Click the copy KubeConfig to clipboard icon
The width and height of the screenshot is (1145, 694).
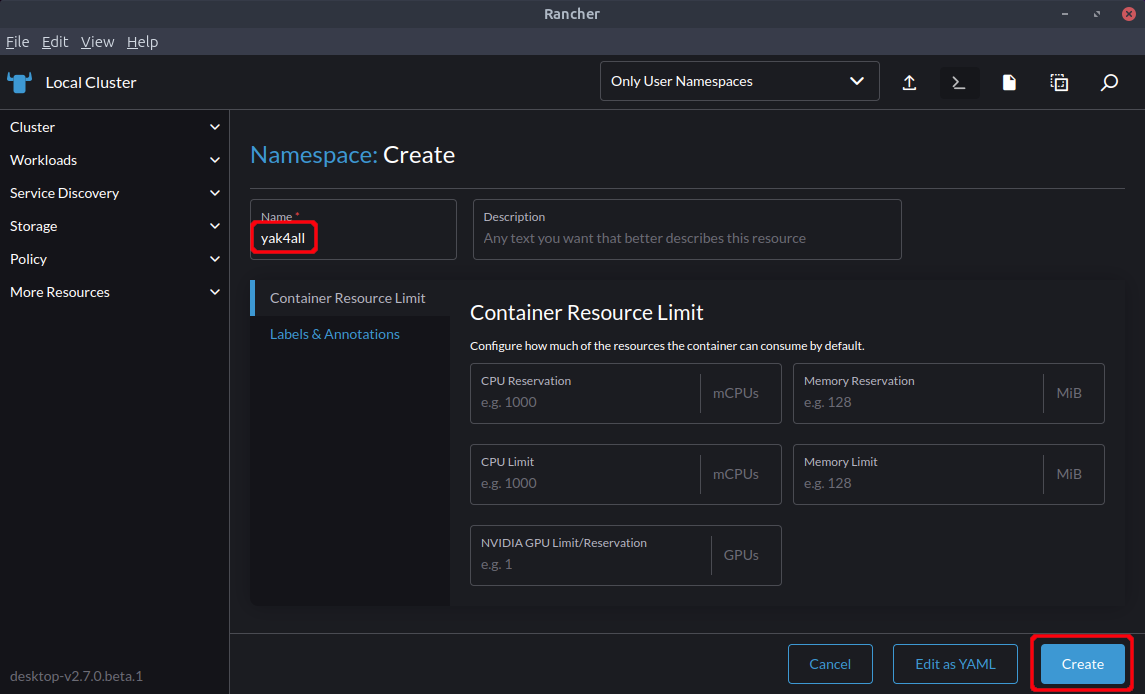1059,82
